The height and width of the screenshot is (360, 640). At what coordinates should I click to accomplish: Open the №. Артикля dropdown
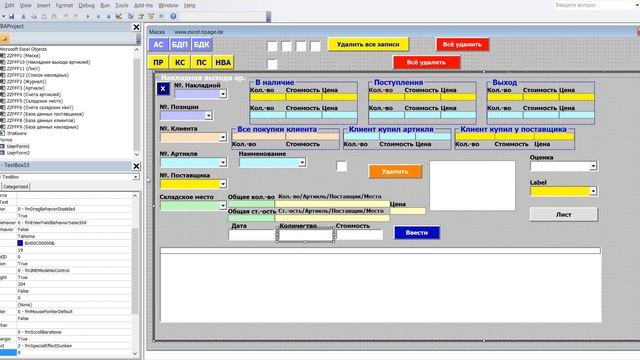click(x=223, y=162)
